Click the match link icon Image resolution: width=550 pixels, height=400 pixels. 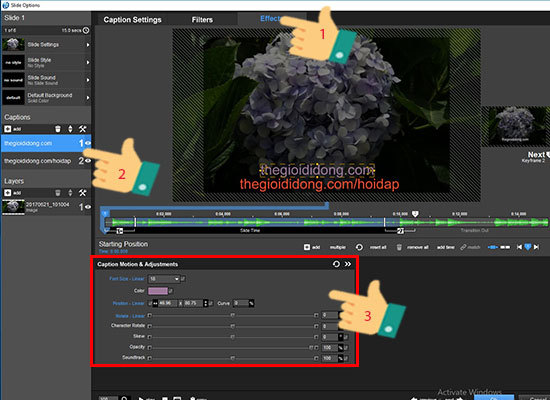[x=463, y=247]
